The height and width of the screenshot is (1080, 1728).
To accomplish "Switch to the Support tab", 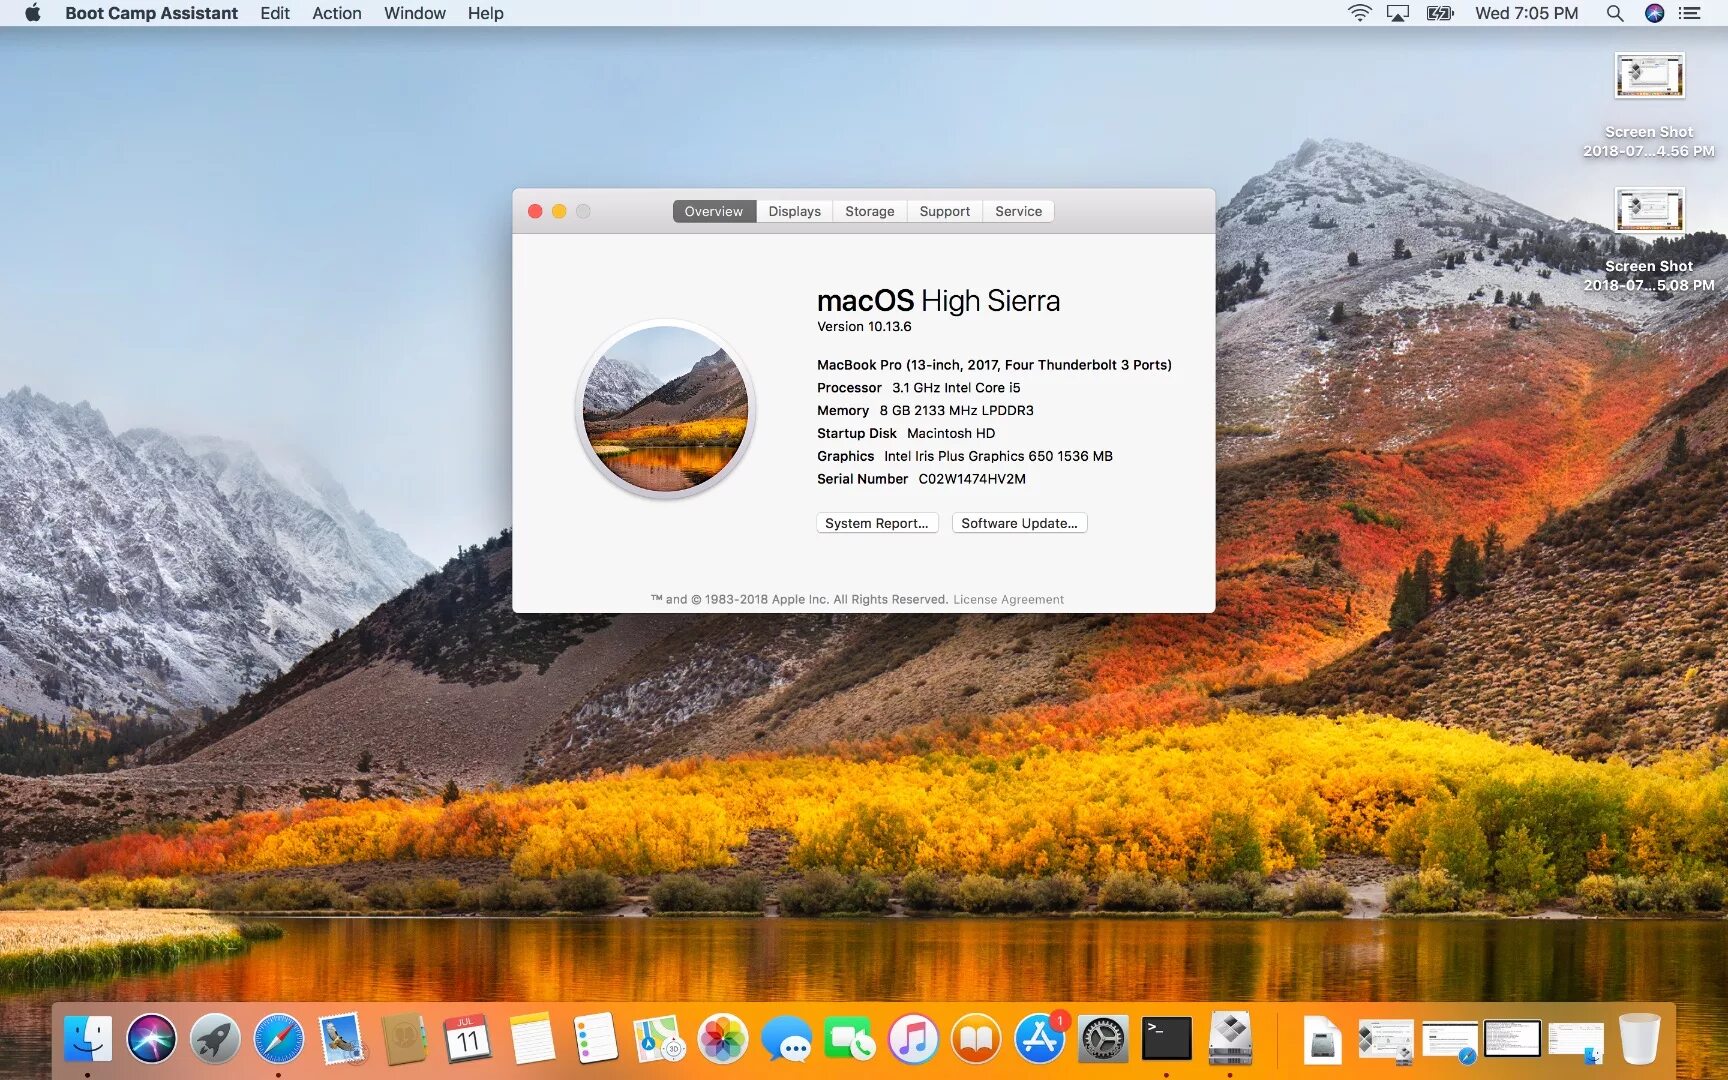I will 945,211.
